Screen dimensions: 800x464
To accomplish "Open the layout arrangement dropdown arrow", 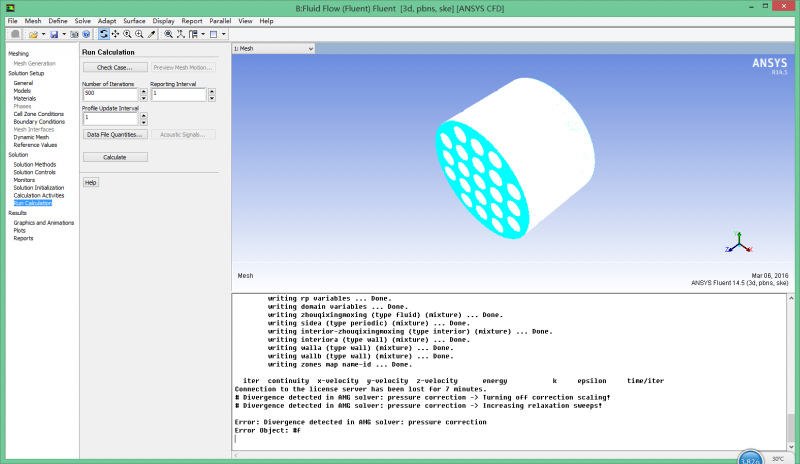I will pos(203,34).
